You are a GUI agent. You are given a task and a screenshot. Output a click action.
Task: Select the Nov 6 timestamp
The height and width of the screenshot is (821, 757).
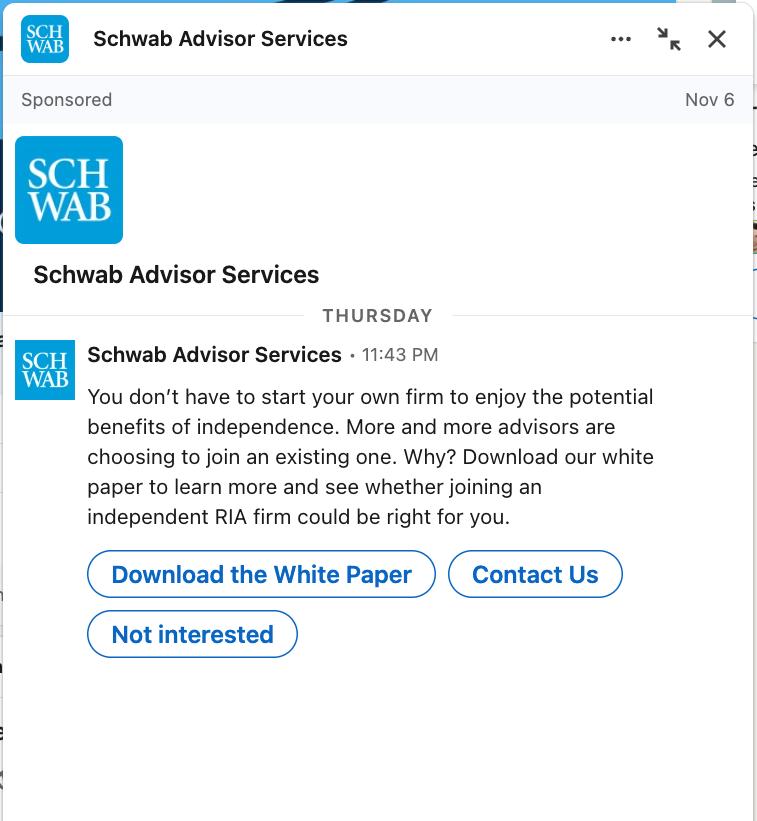[x=710, y=100]
